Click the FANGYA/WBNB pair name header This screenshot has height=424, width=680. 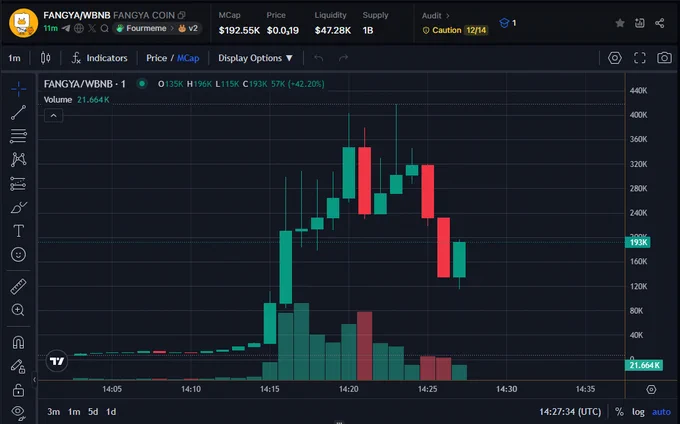77,15
